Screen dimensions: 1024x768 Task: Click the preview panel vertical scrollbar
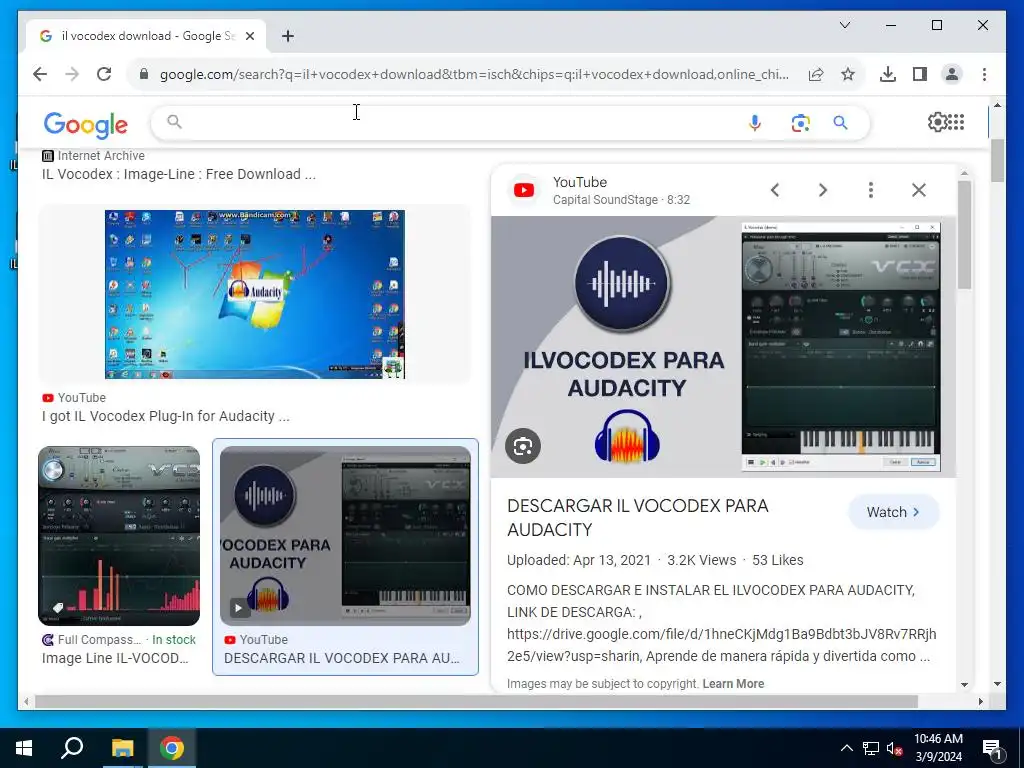965,235
